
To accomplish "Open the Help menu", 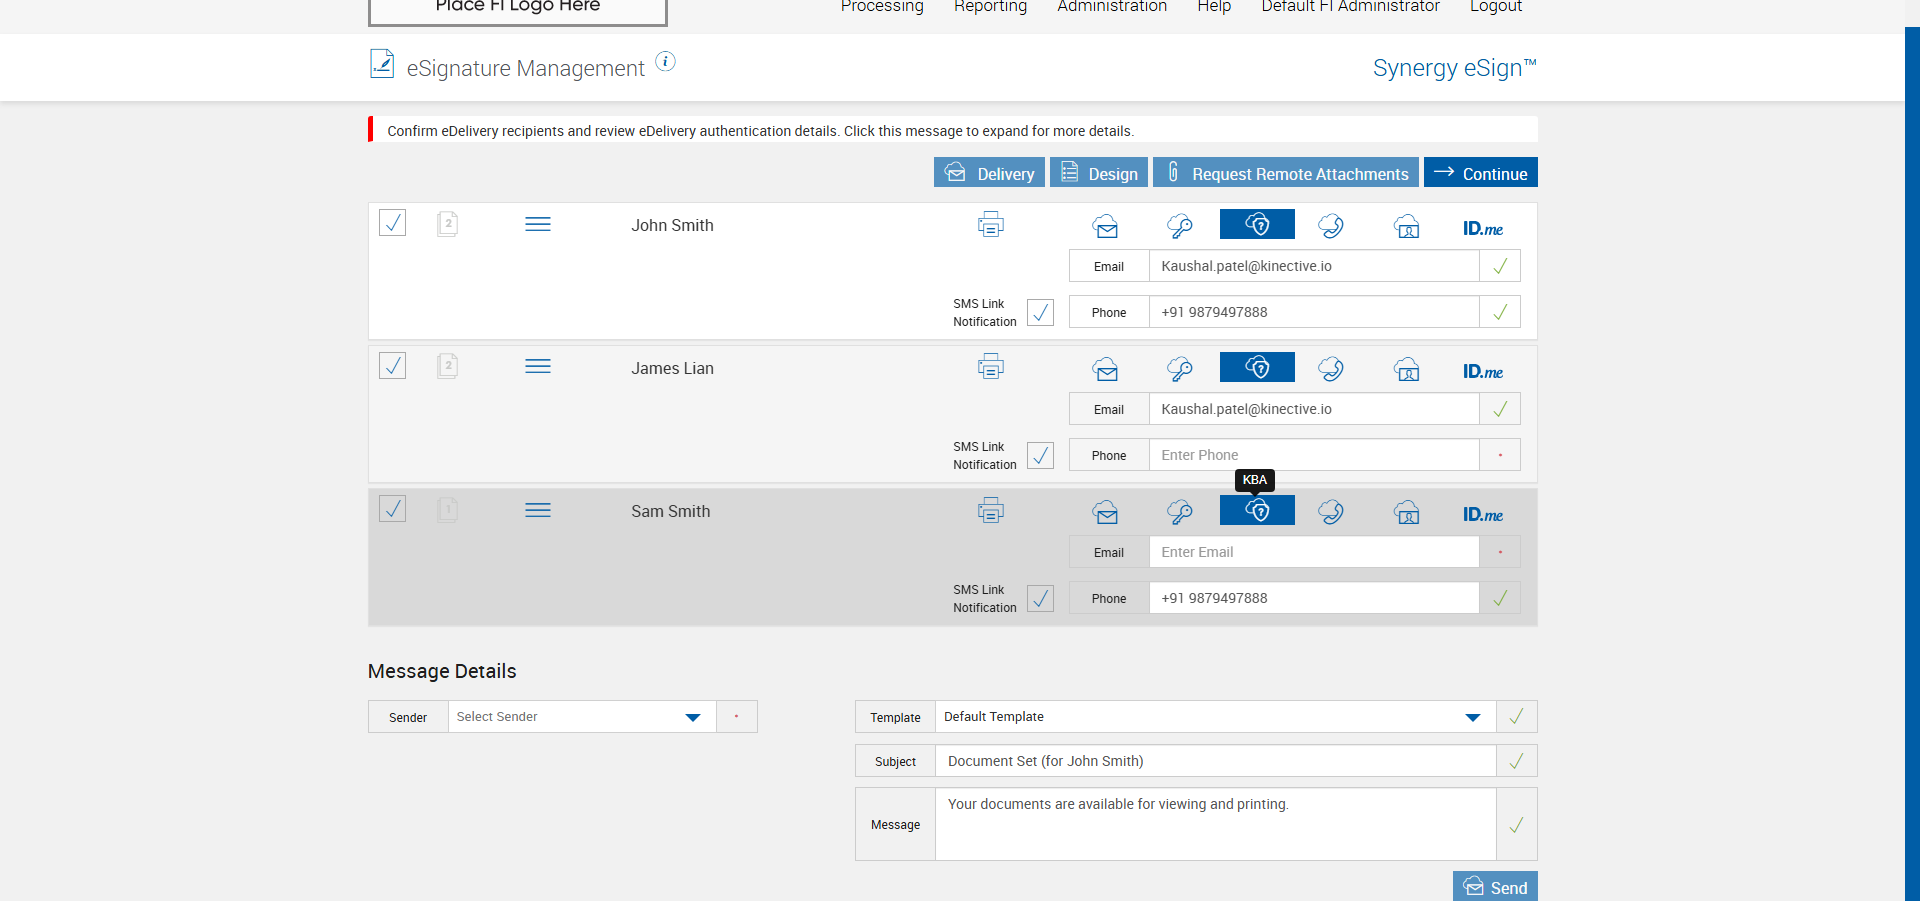I will pyautogui.click(x=1214, y=7).
